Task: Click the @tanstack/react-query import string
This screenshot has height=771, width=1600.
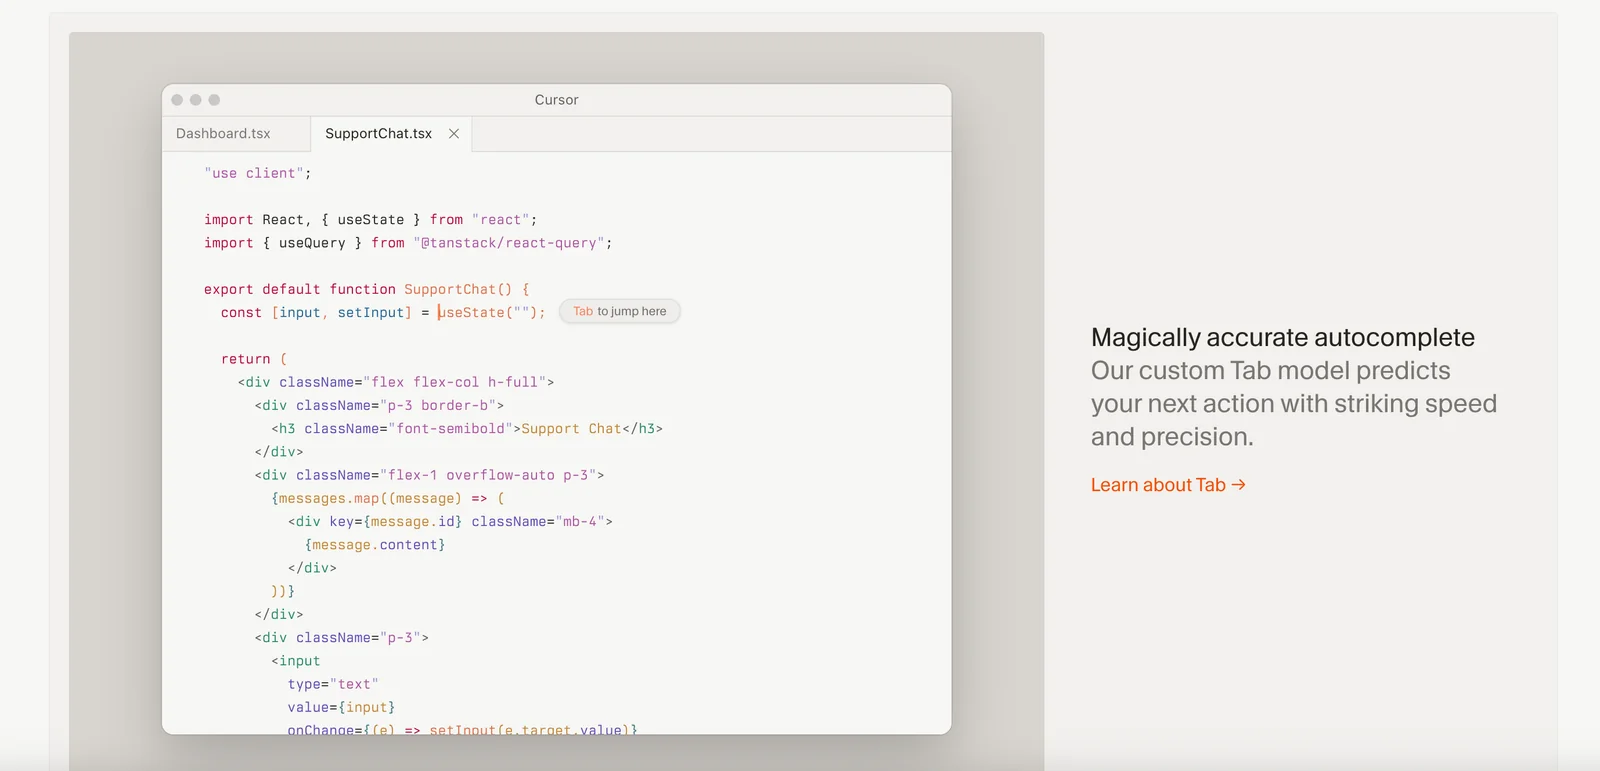Action: (x=509, y=243)
